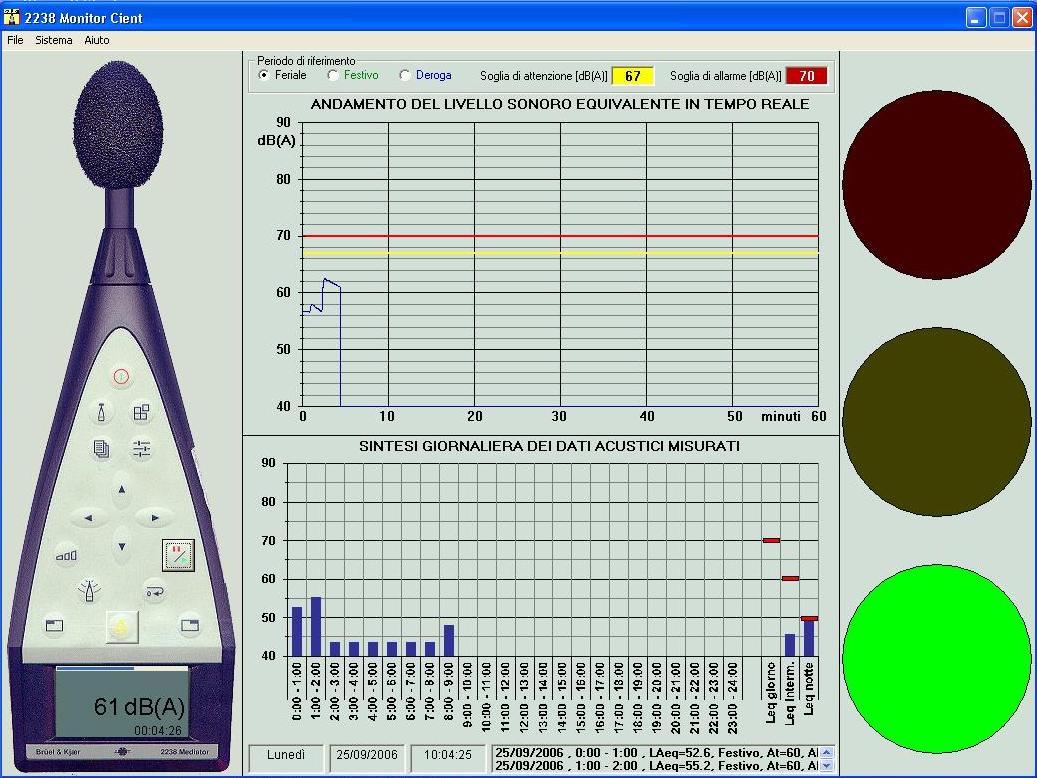Click the up arrow key on the meter
1037x778 pixels.
click(122, 490)
